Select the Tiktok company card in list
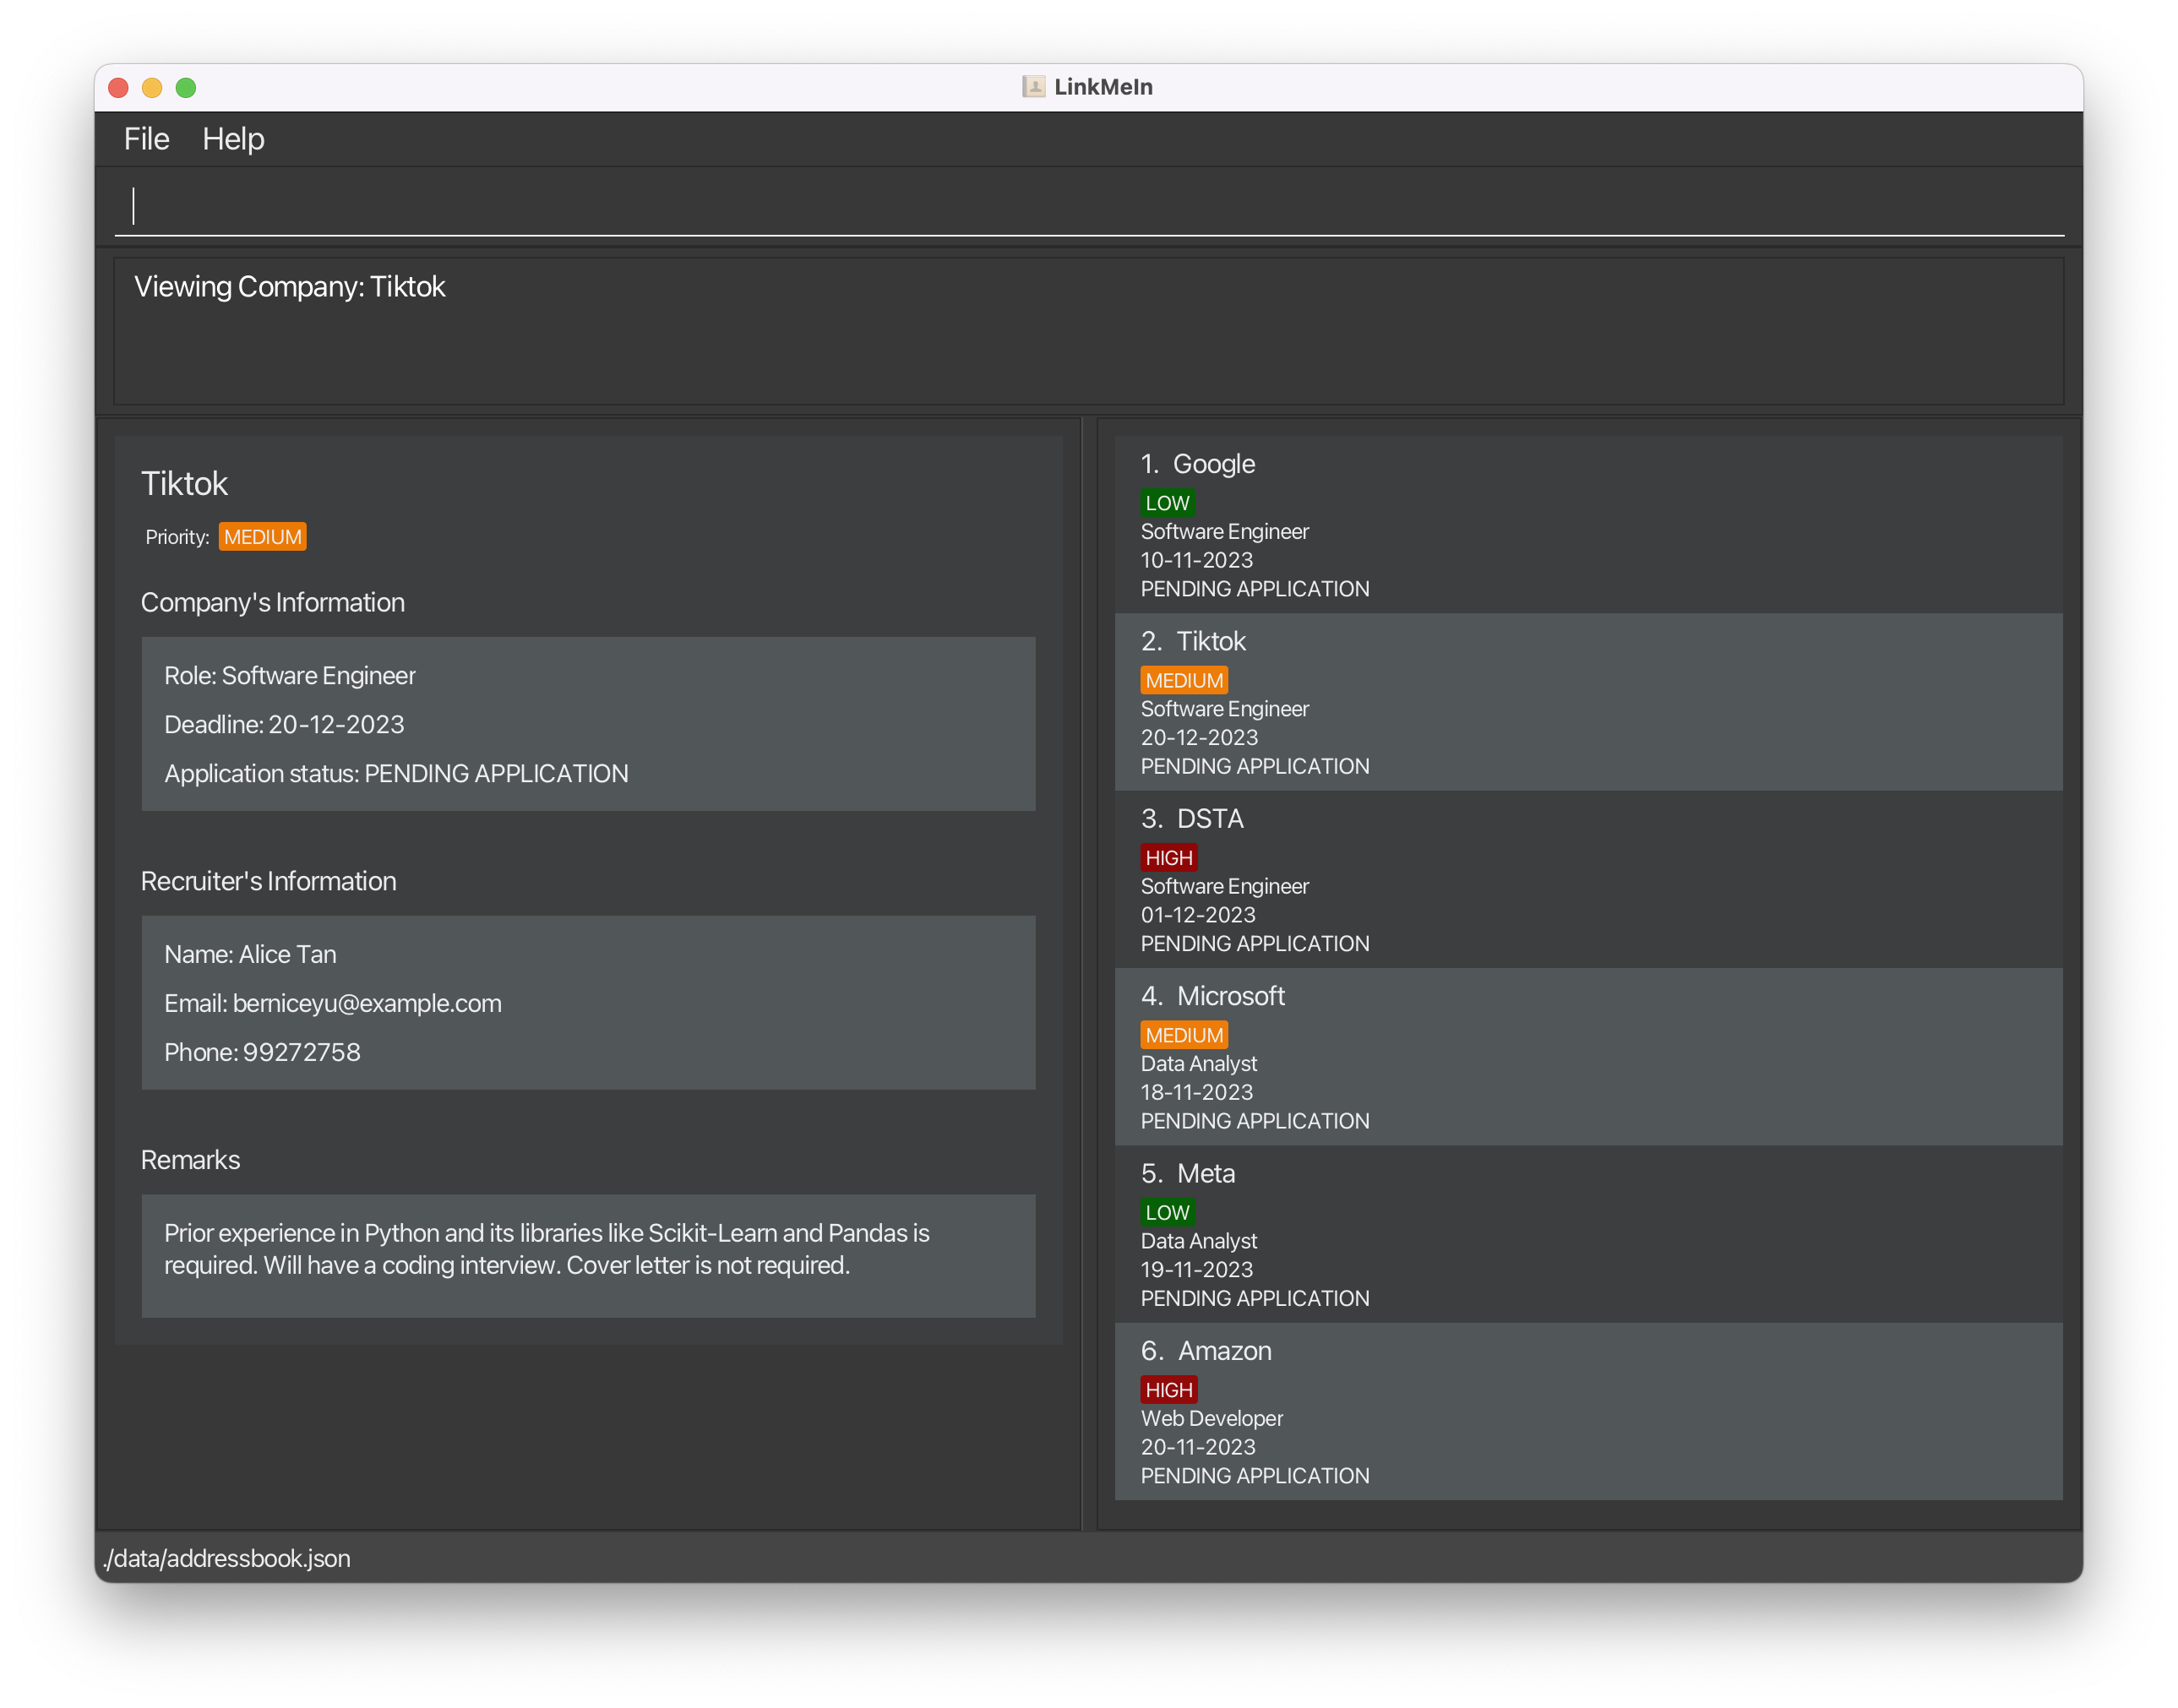The height and width of the screenshot is (1708, 2178). point(1588,702)
